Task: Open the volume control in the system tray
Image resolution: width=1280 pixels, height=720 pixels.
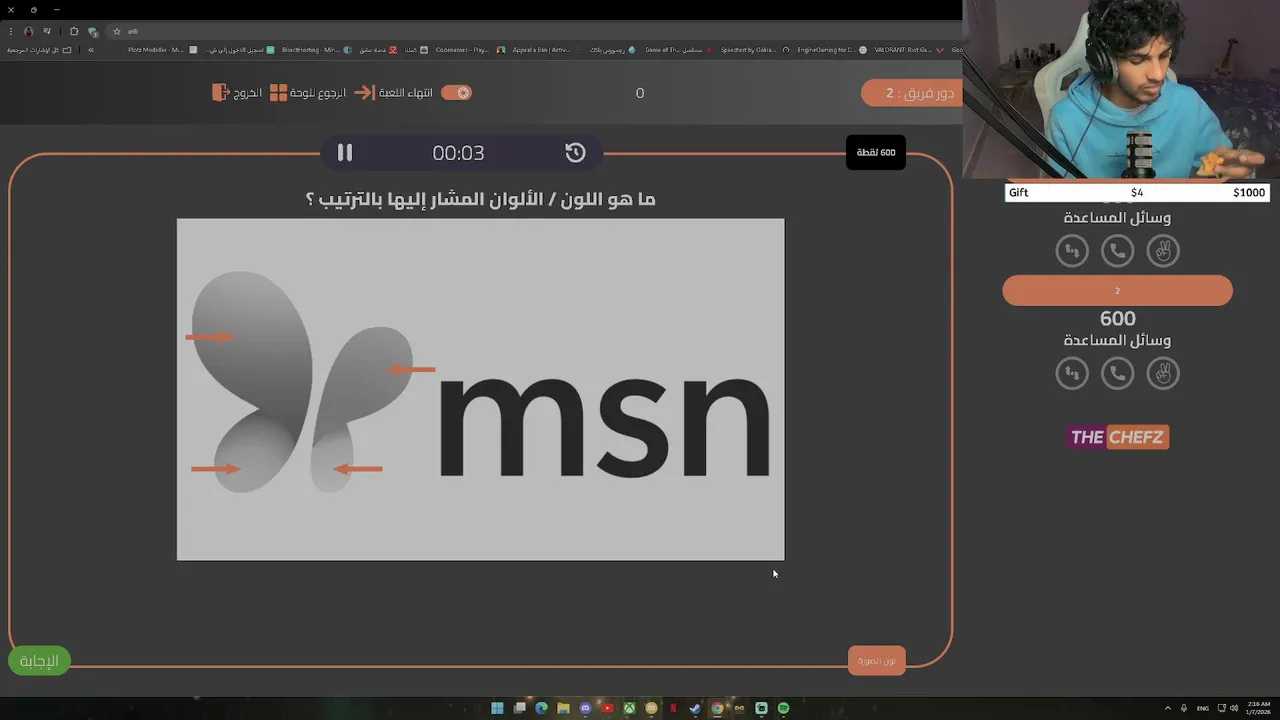Action: 1233,708
